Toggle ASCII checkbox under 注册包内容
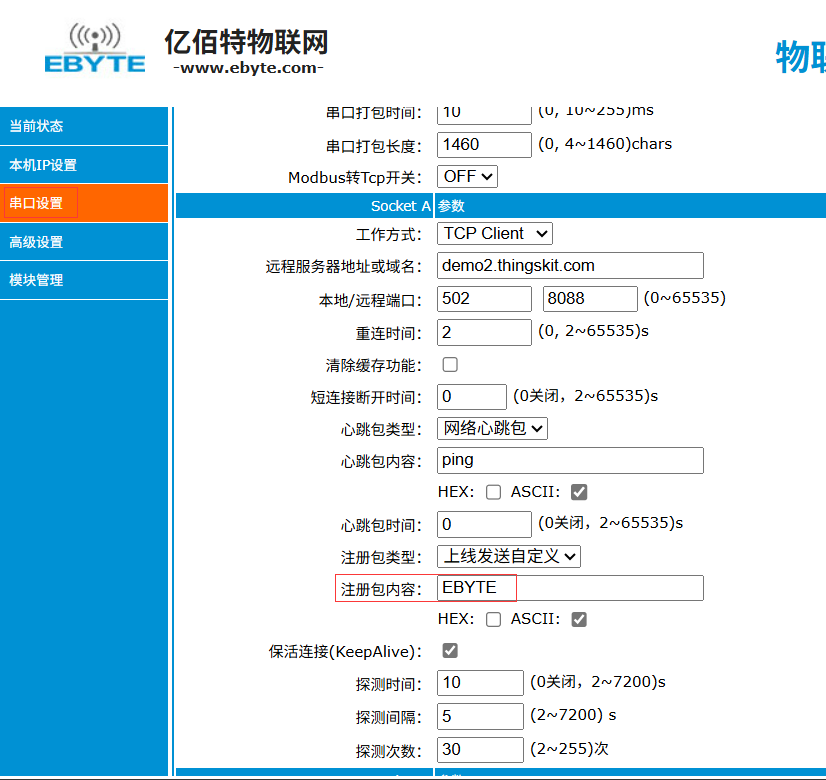The height and width of the screenshot is (780, 826). [x=578, y=619]
